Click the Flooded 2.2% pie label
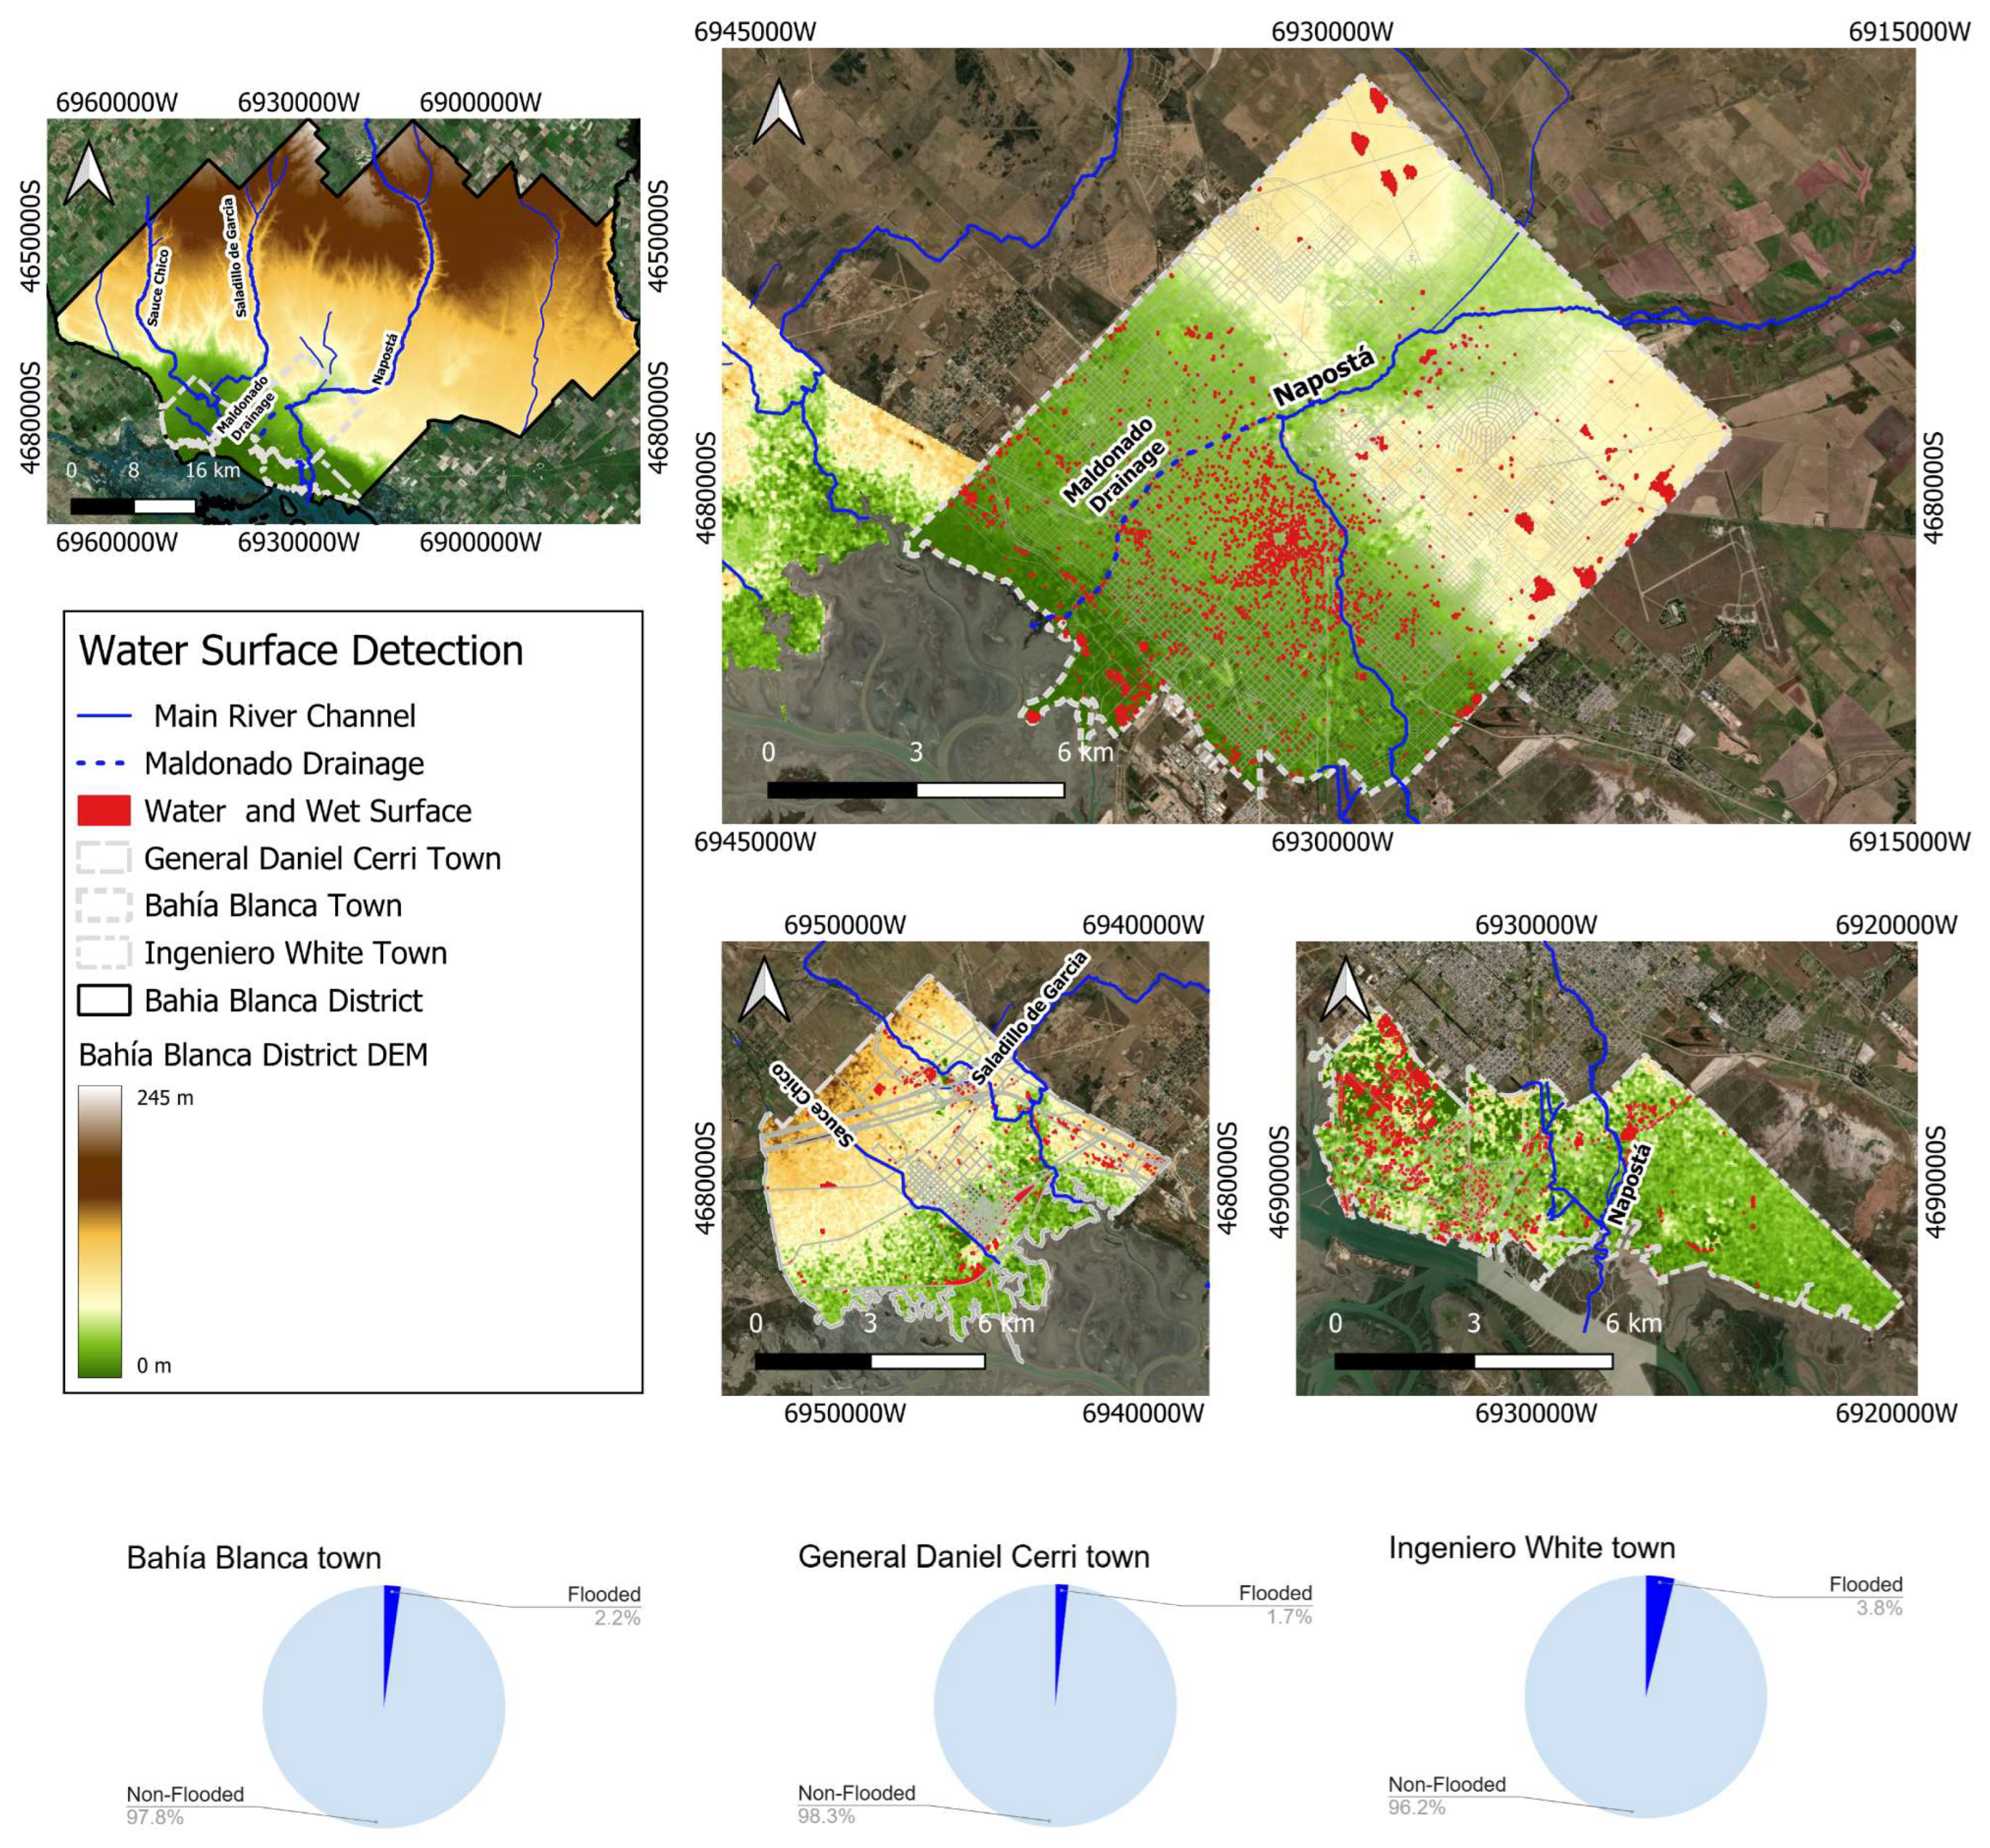This screenshot has height=1848, width=1990. pyautogui.click(x=603, y=1604)
